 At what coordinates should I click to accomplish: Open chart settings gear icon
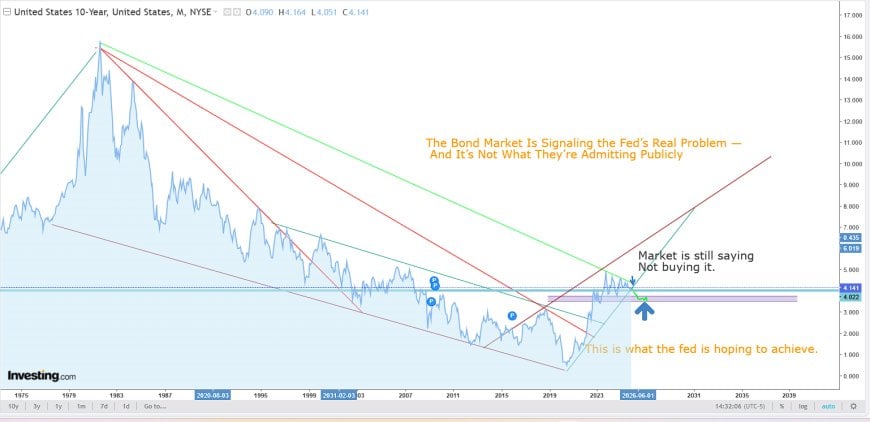point(853,406)
